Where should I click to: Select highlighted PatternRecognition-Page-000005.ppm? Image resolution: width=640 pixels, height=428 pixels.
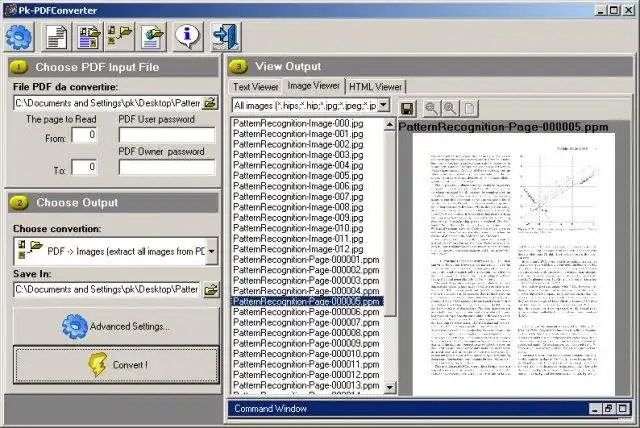click(307, 302)
